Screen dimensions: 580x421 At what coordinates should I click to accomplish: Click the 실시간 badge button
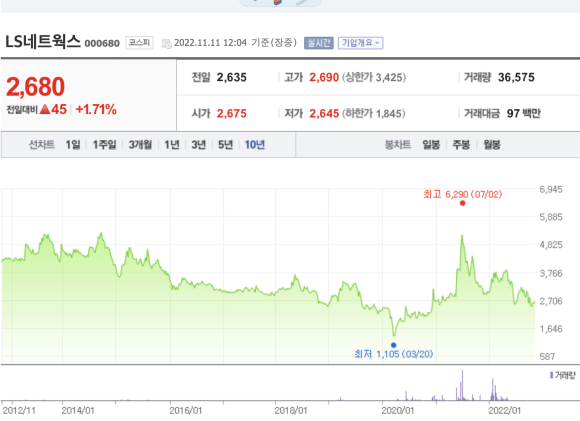point(318,43)
